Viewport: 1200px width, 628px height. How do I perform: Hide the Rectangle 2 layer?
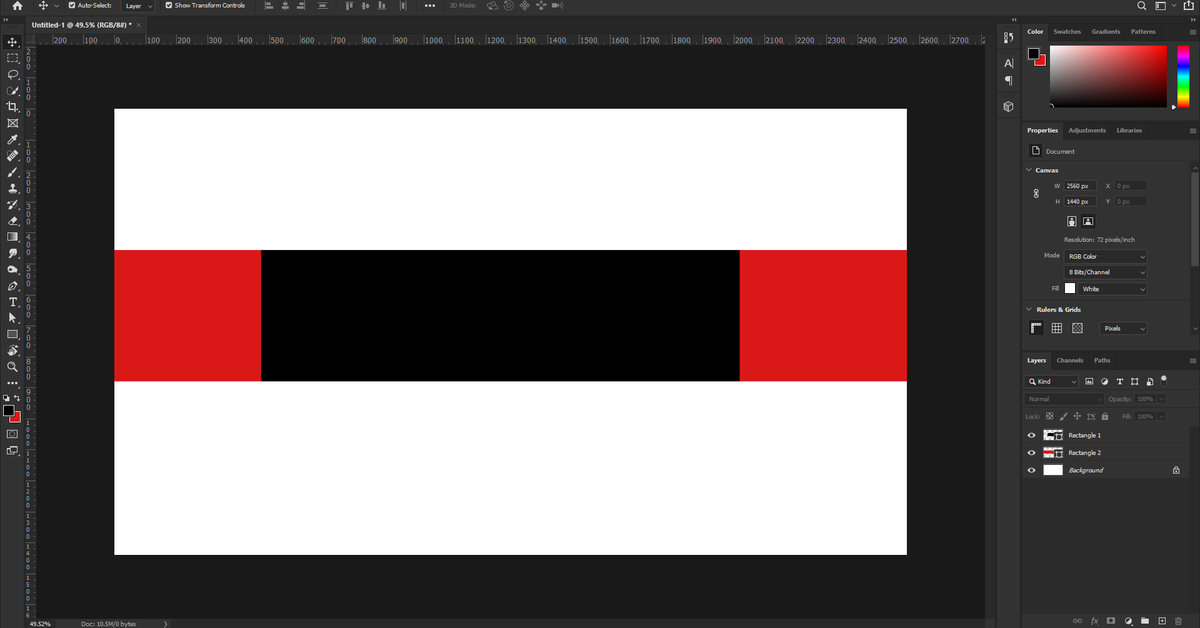coord(1032,453)
